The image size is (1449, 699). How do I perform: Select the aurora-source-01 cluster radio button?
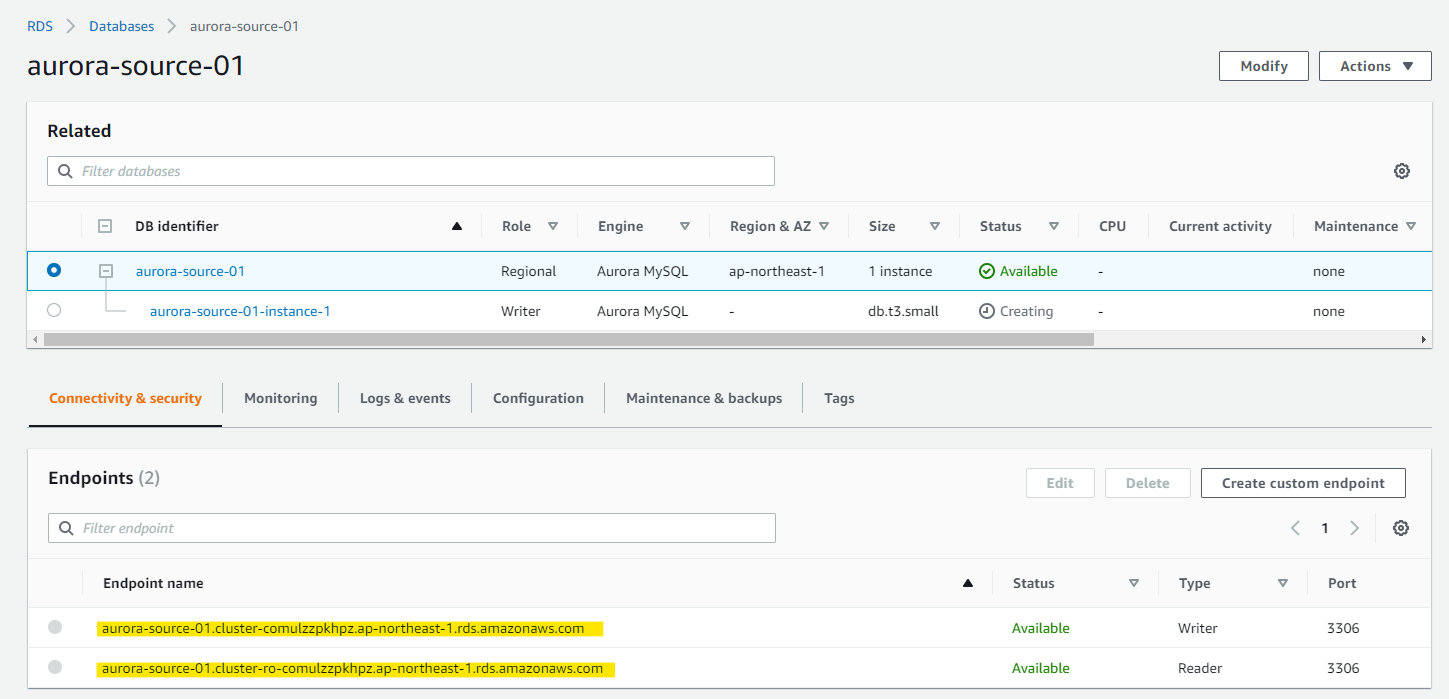click(x=54, y=270)
